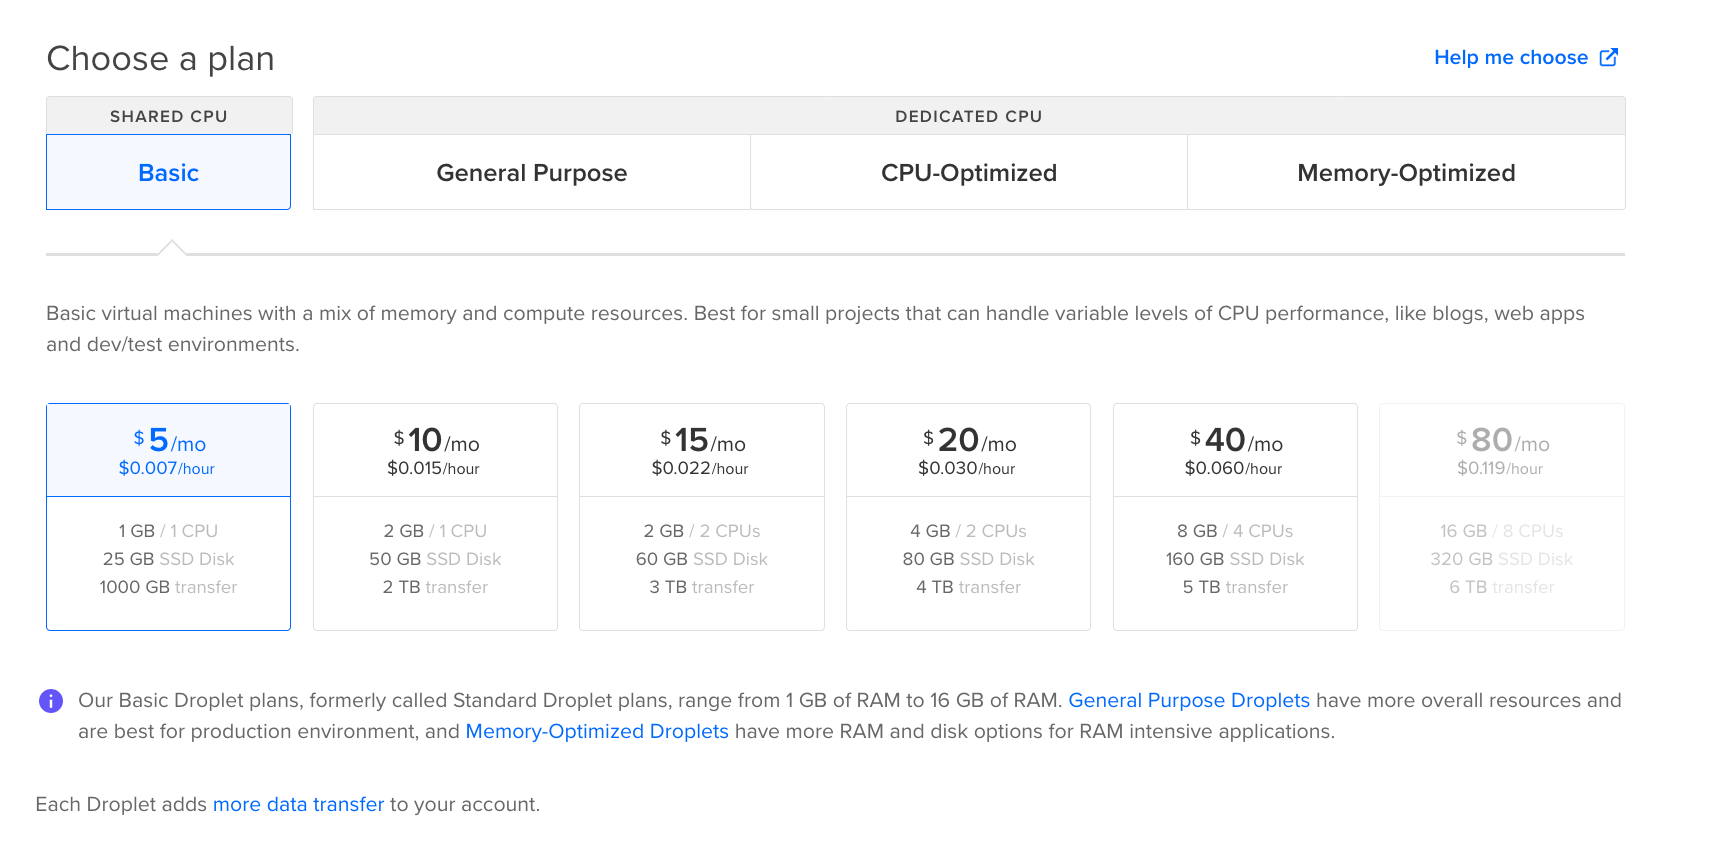This screenshot has width=1714, height=848.
Task: Click the info icon next to Basic Droplet note
Action: coord(50,700)
